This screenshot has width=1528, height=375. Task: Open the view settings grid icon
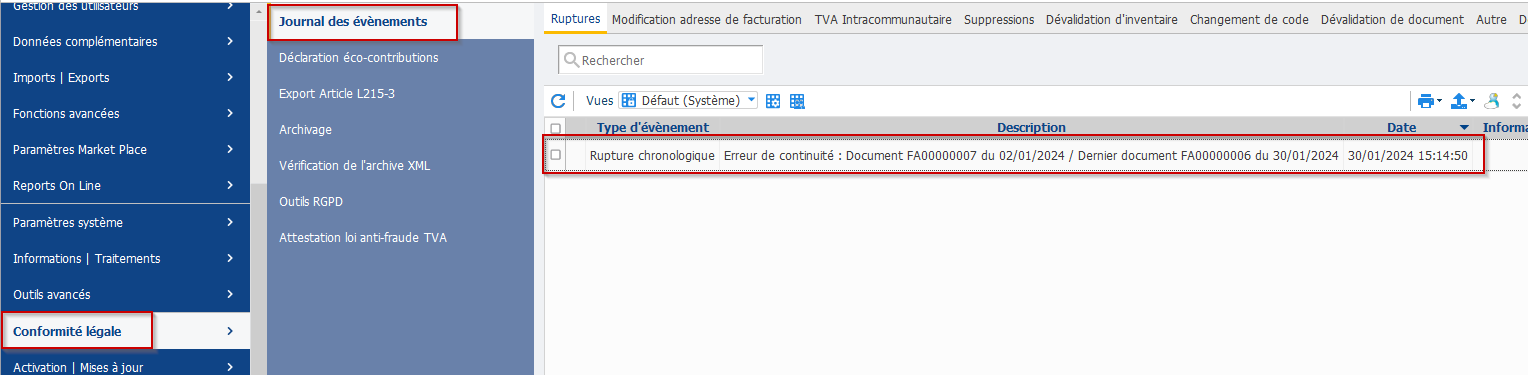[773, 101]
